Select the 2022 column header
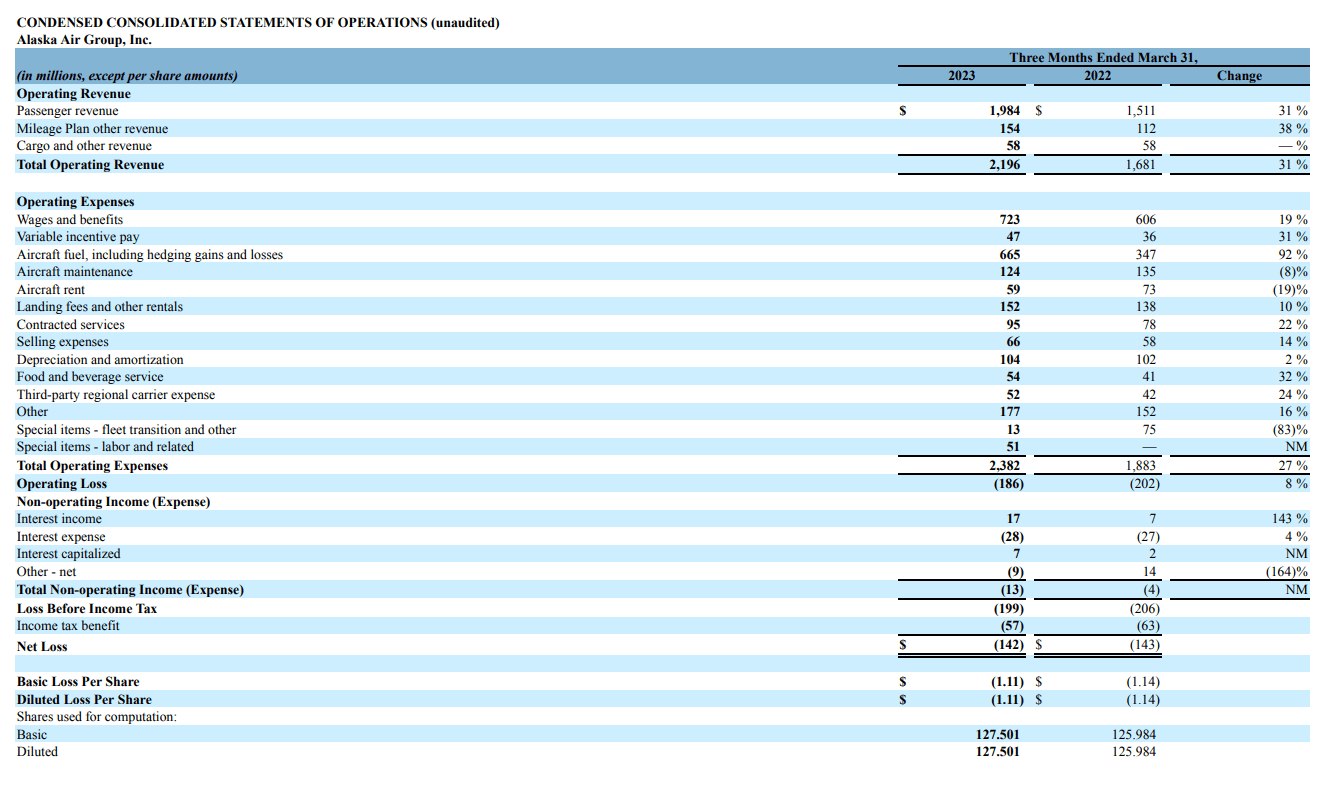 tap(1097, 75)
